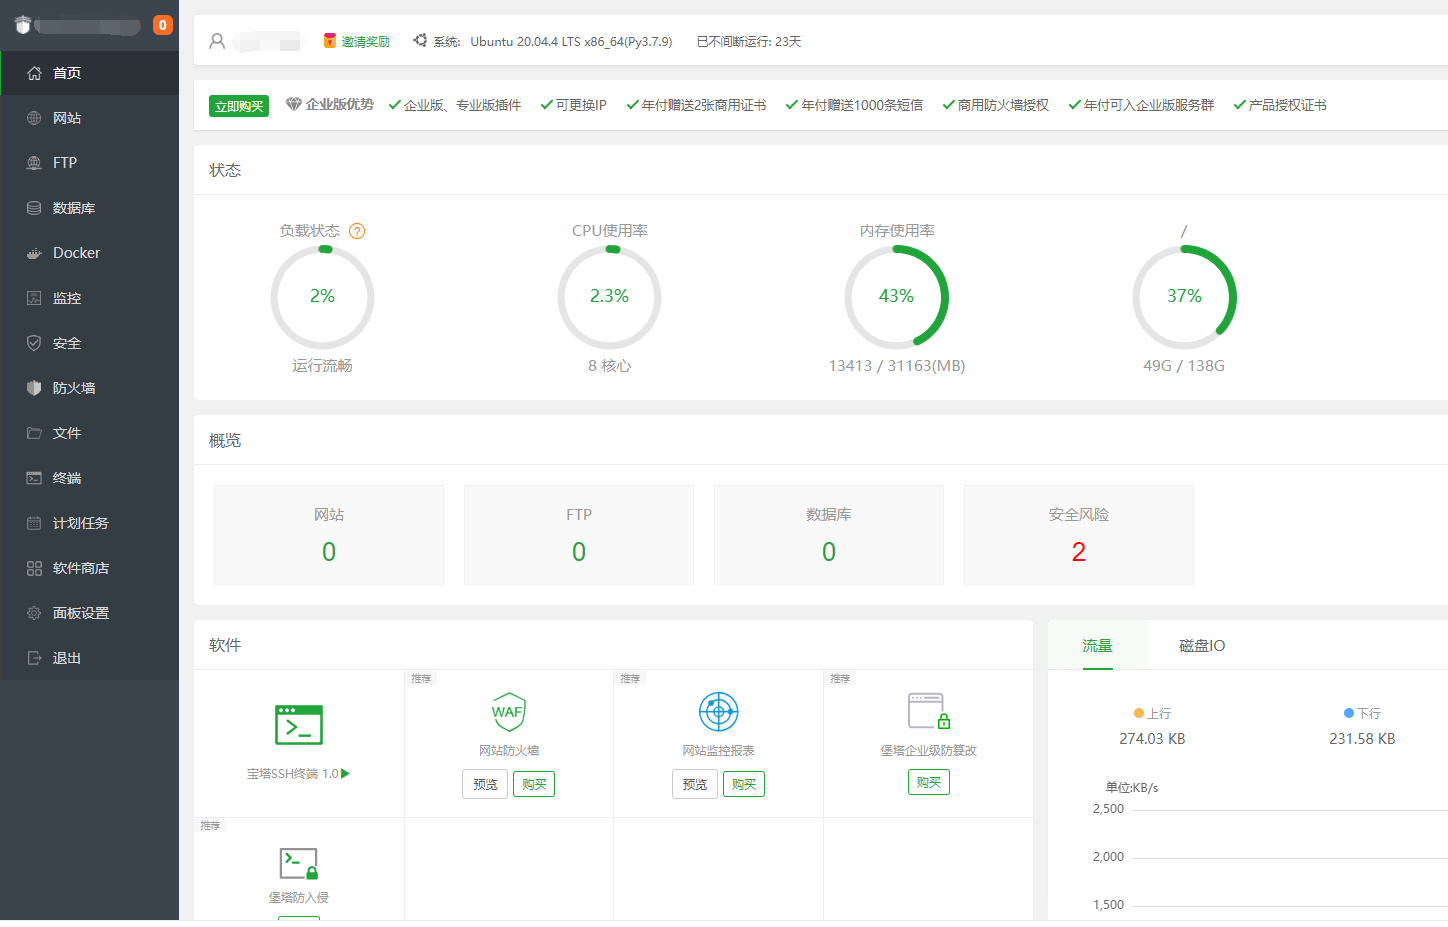Screen dimensions: 1448x927
Task: Click the Docker whale icon in sidebar
Action: click(34, 253)
